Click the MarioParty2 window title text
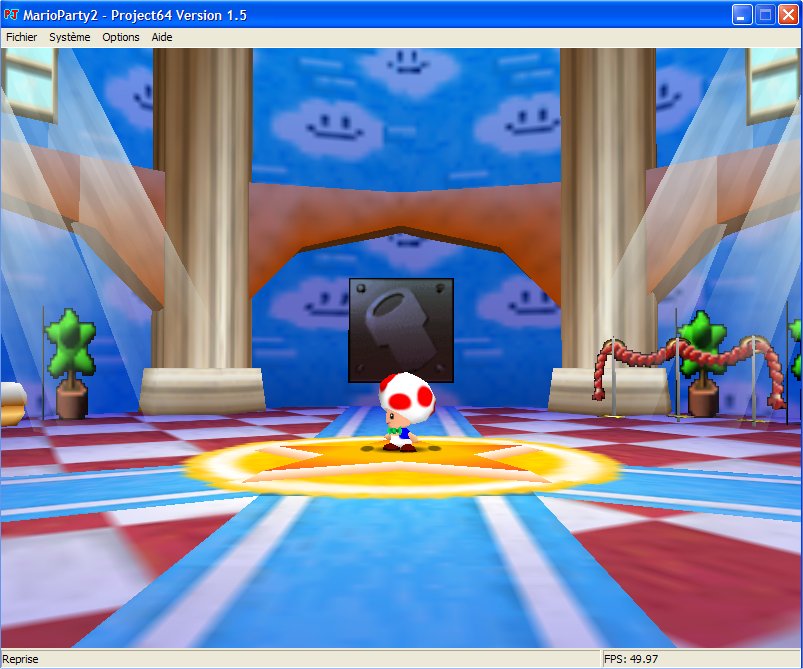This screenshot has width=803, height=669. tap(135, 15)
